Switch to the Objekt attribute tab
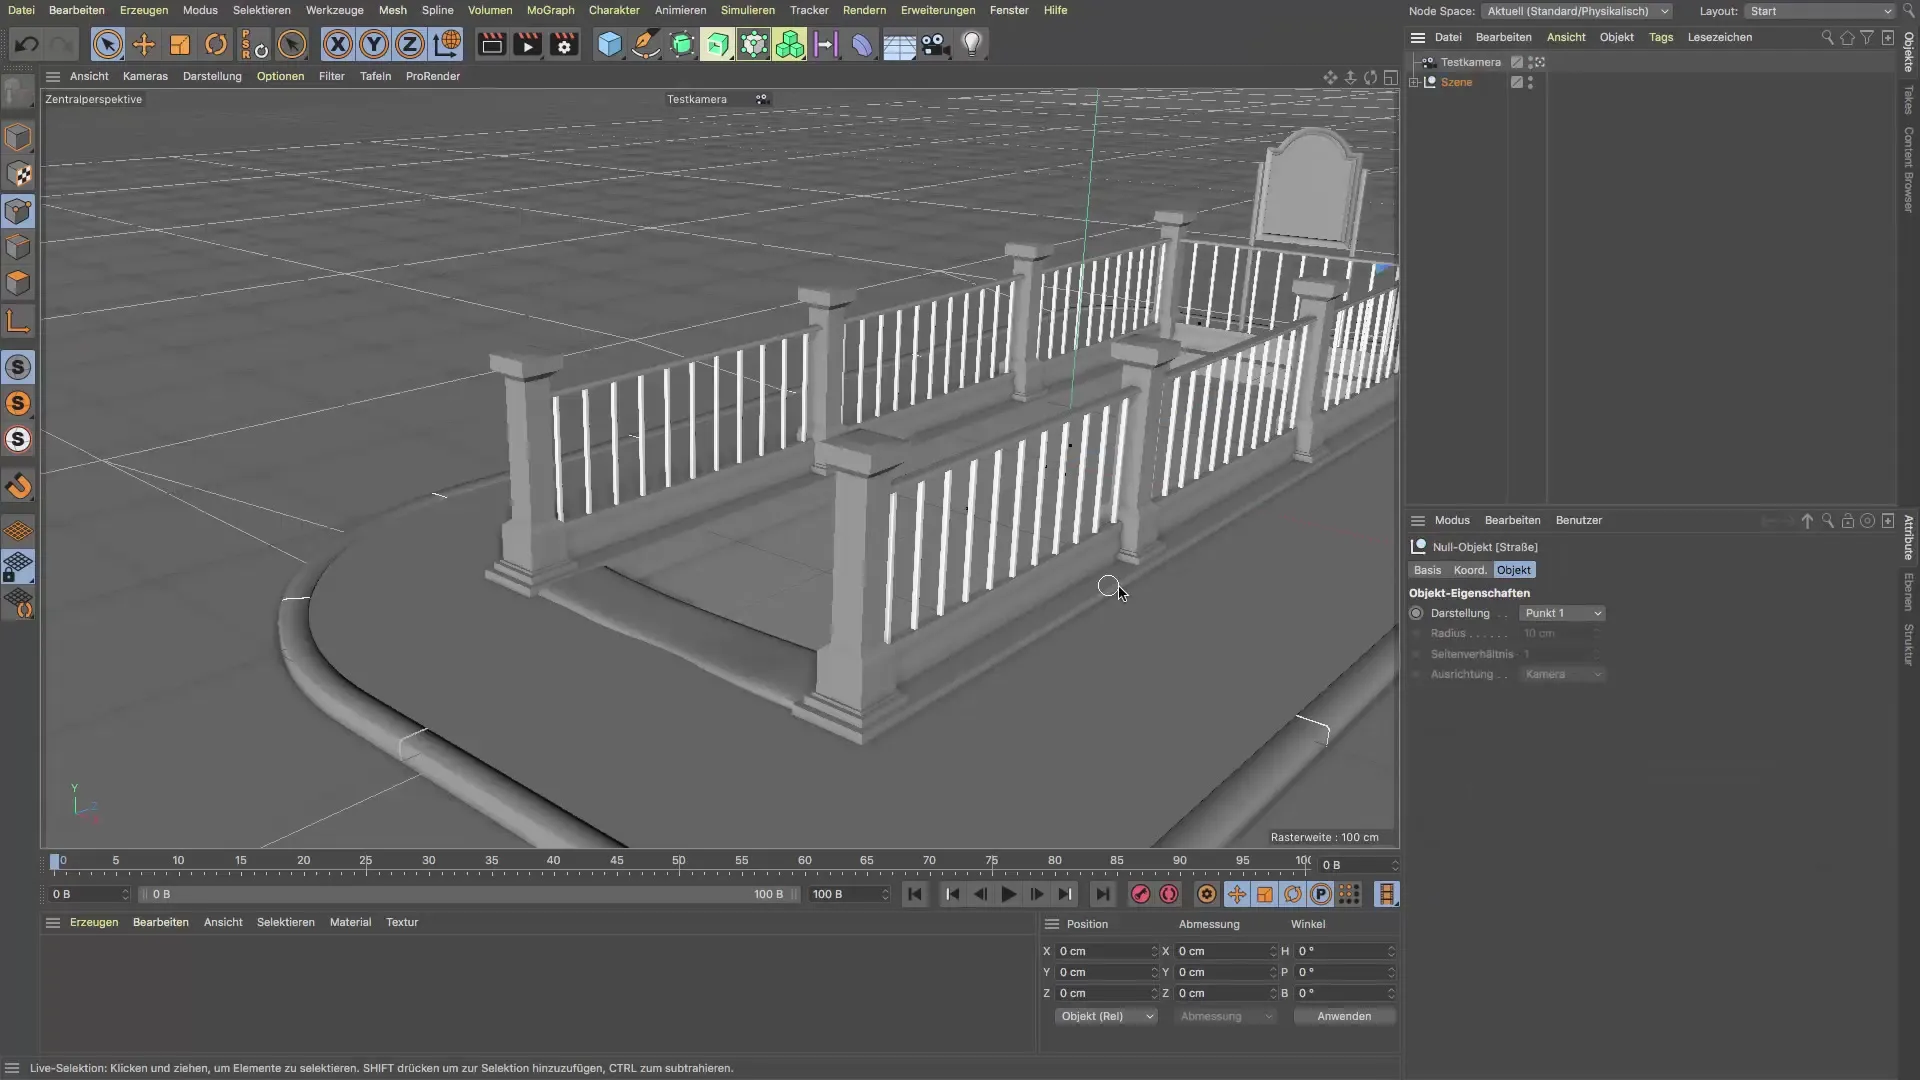Viewport: 1920px width, 1080px height. coord(1514,570)
